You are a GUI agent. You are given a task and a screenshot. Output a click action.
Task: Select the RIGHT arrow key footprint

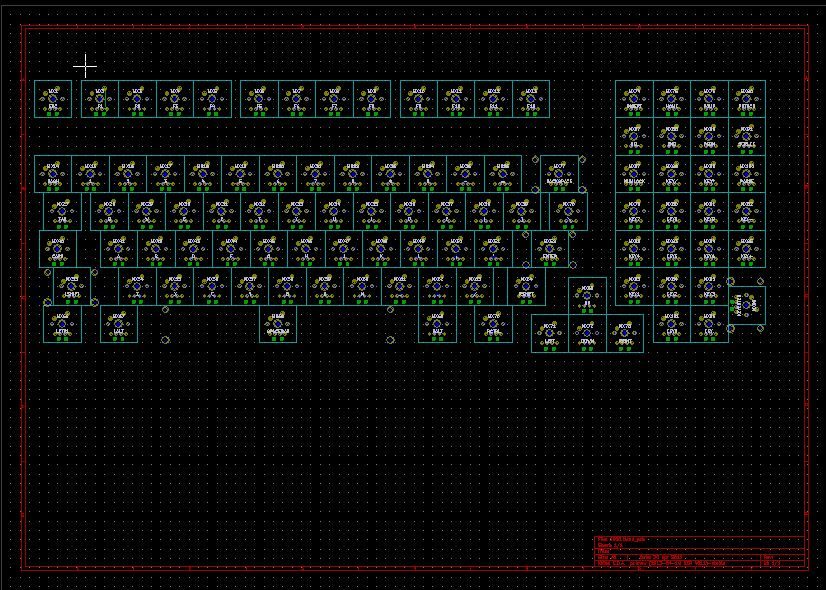625,333
